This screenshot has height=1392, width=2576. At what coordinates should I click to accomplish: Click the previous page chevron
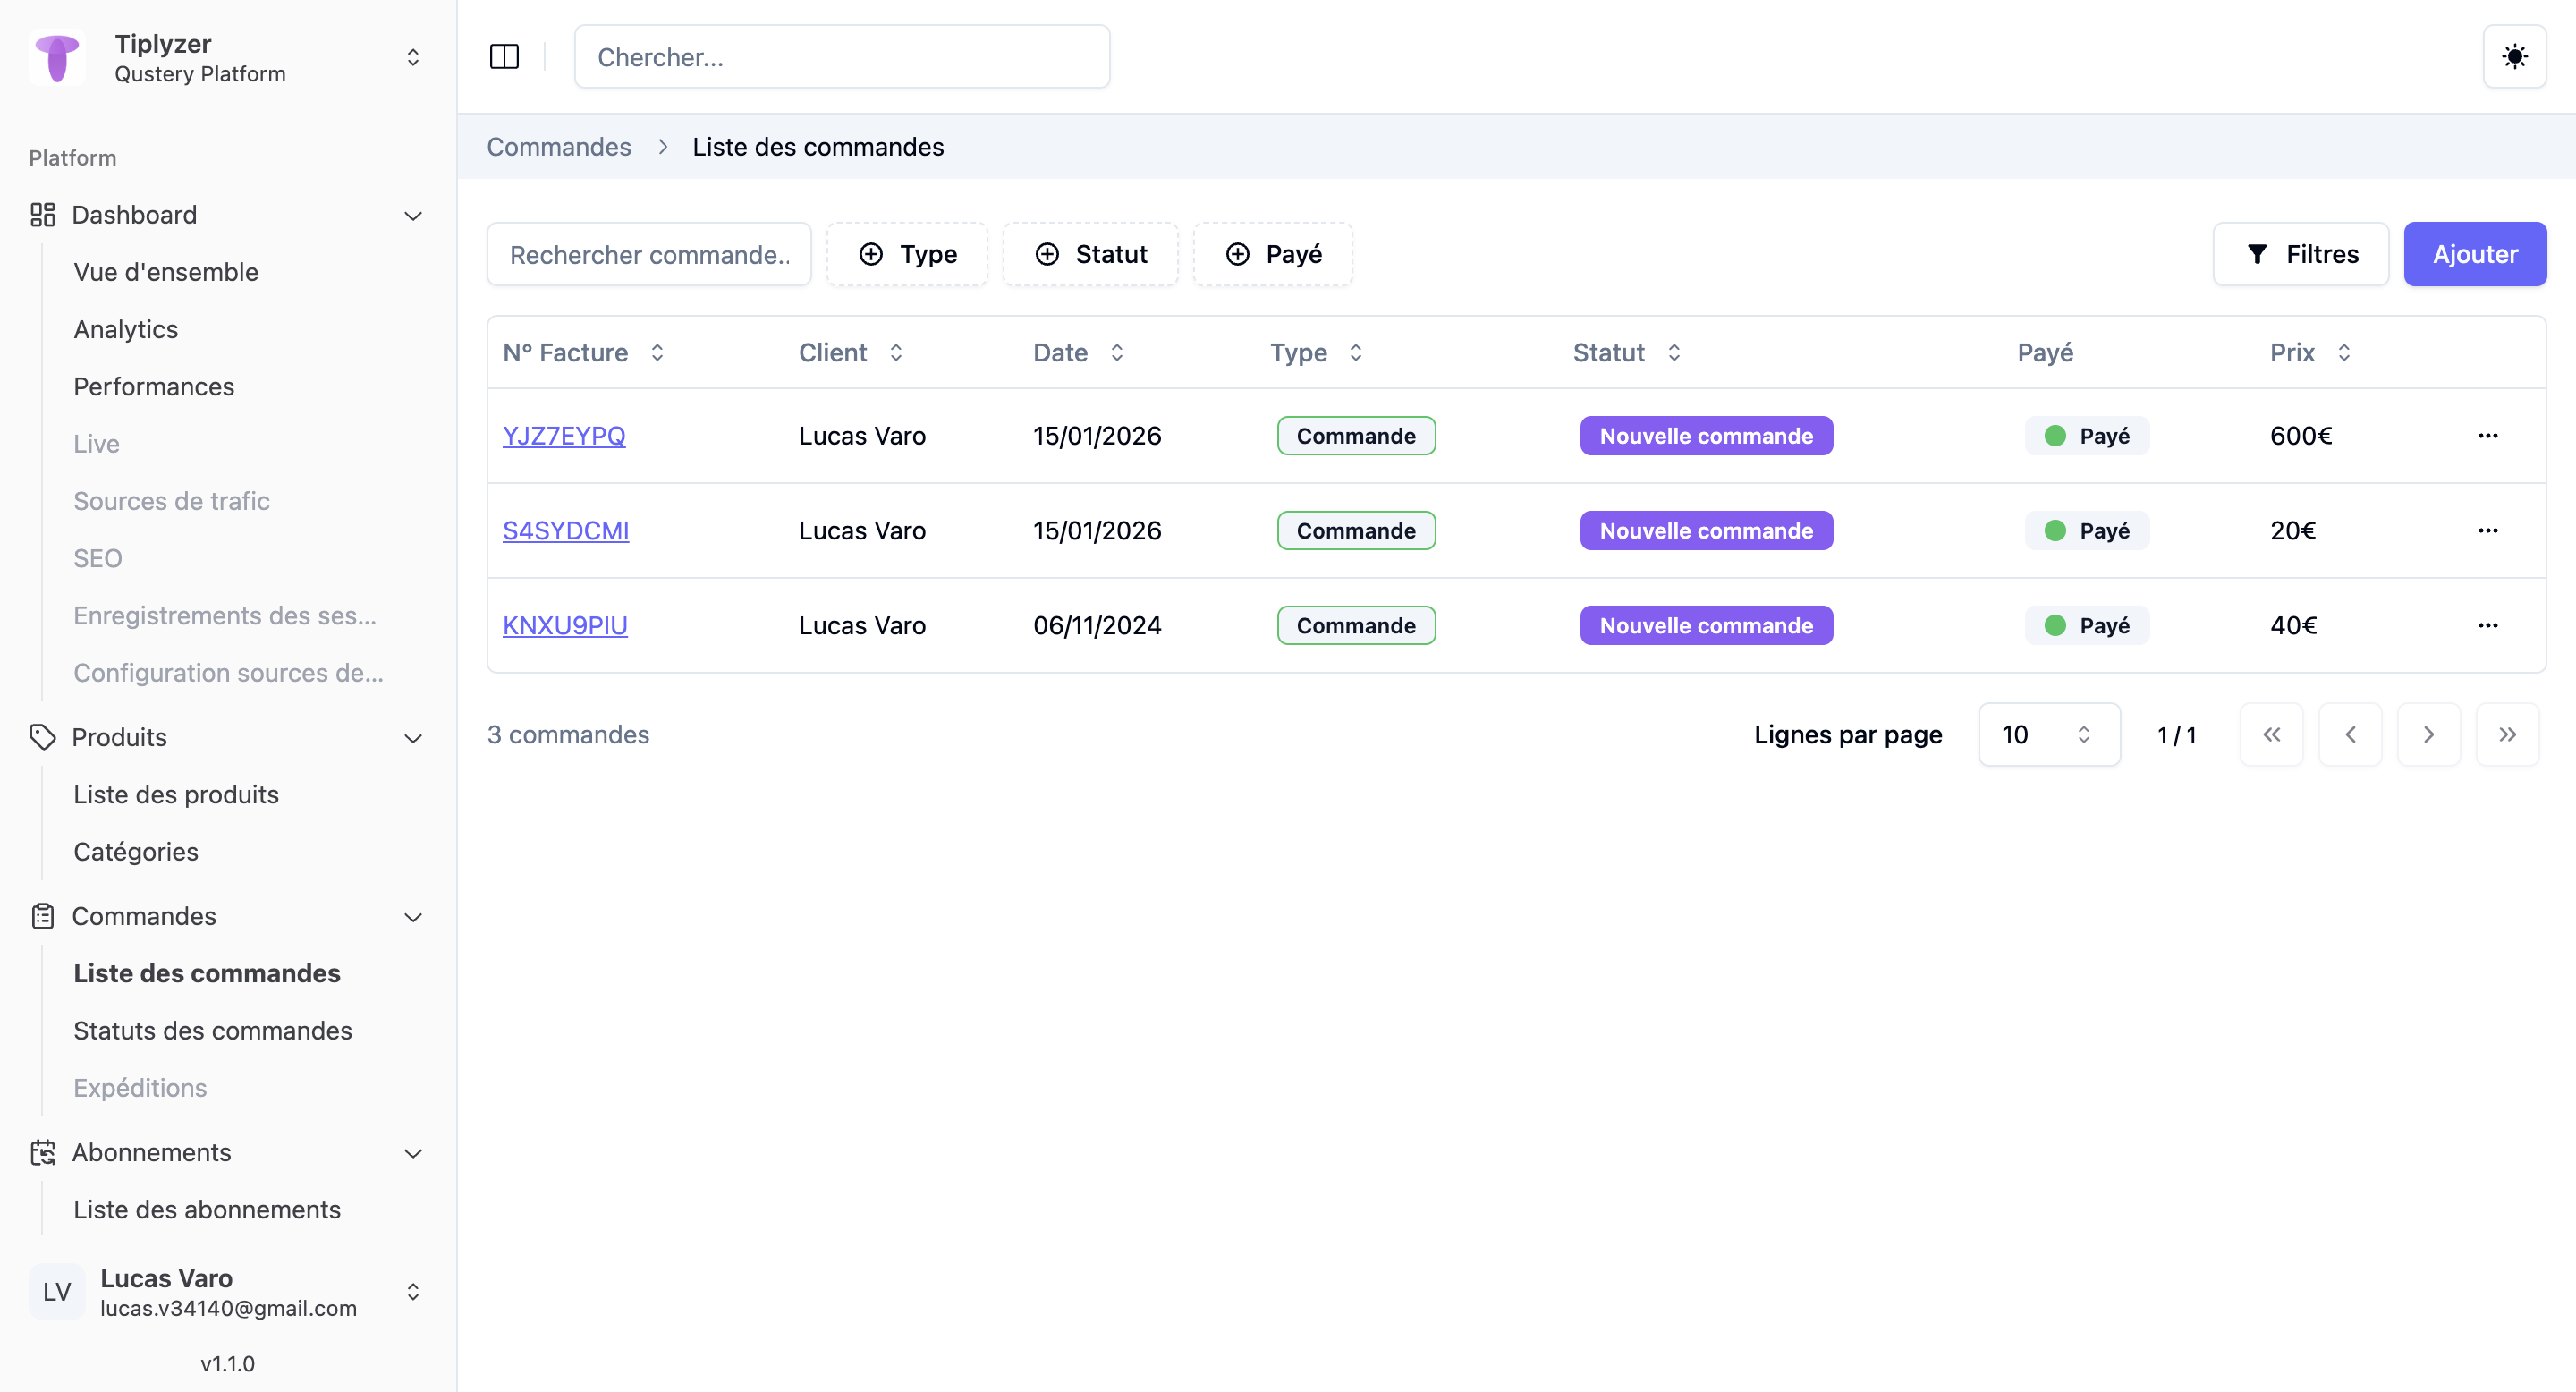click(2350, 735)
